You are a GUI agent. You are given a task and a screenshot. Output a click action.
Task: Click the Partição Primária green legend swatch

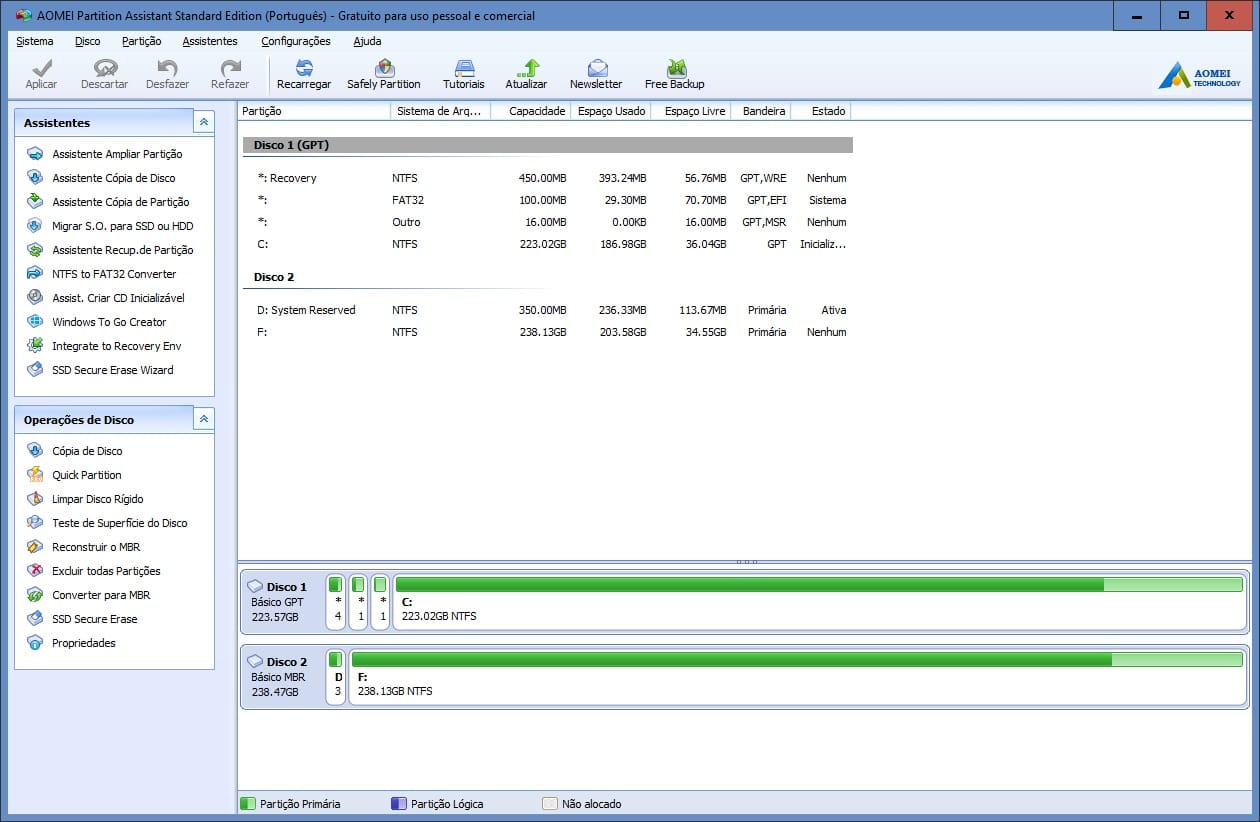[x=247, y=804]
